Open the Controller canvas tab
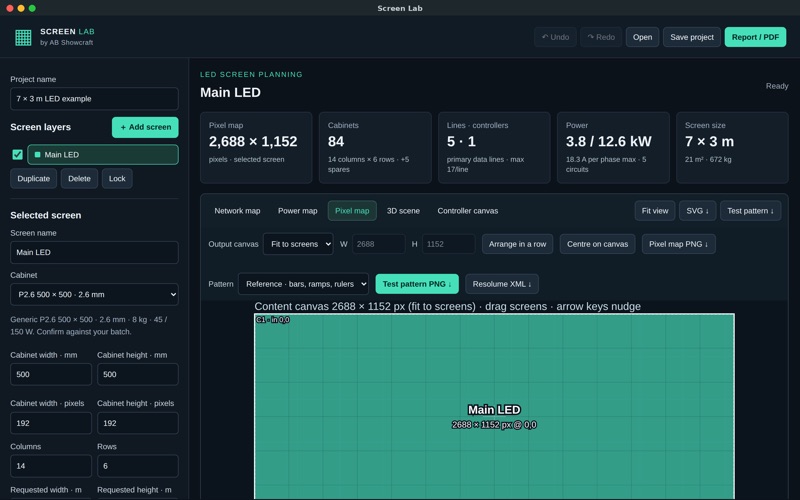Image resolution: width=800 pixels, height=500 pixels. tap(468, 211)
